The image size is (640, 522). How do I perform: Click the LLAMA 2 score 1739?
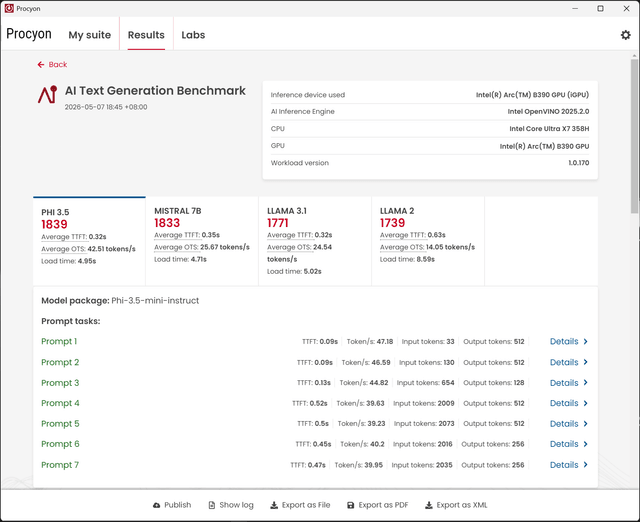pyautogui.click(x=392, y=223)
